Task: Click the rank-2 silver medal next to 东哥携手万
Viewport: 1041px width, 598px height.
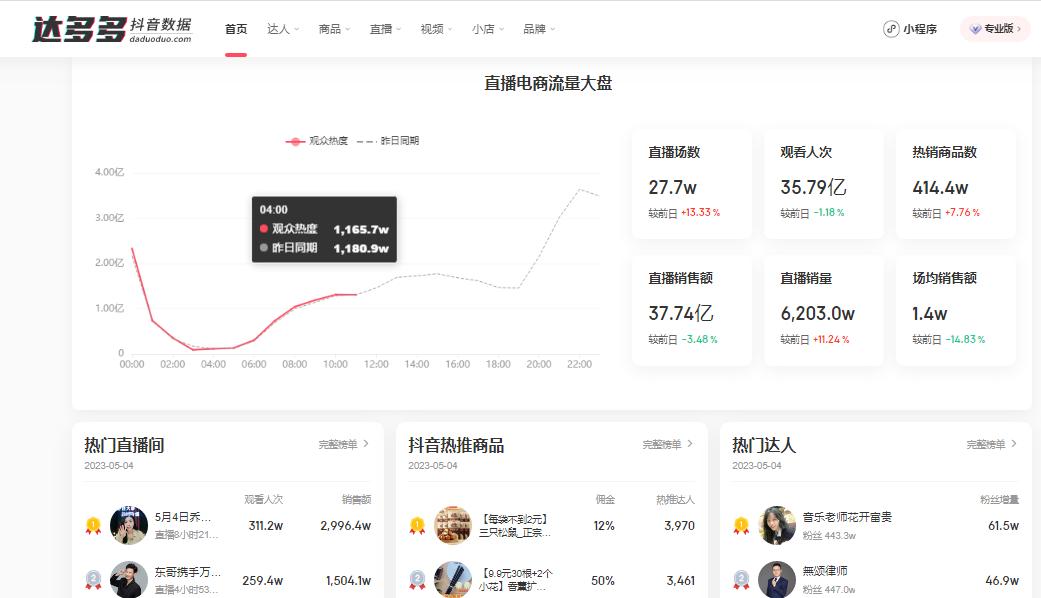Action: (x=92, y=578)
